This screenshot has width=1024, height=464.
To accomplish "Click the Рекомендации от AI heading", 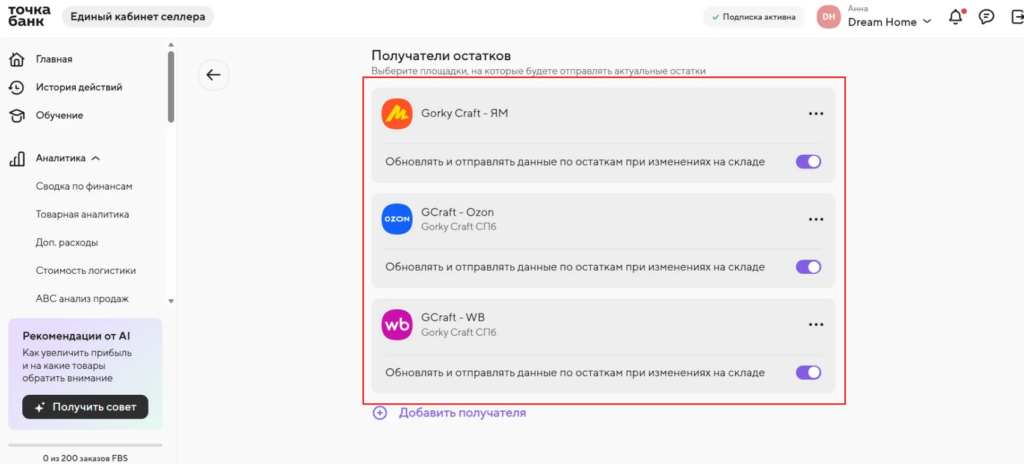I will [x=76, y=336].
